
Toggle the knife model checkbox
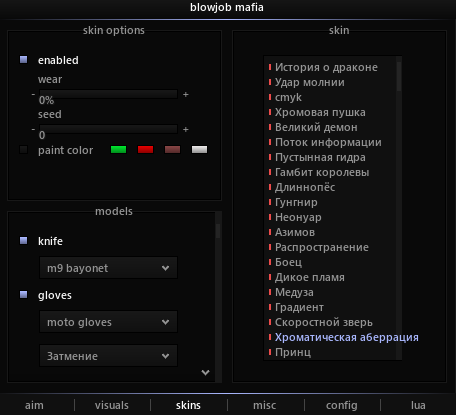[23, 240]
